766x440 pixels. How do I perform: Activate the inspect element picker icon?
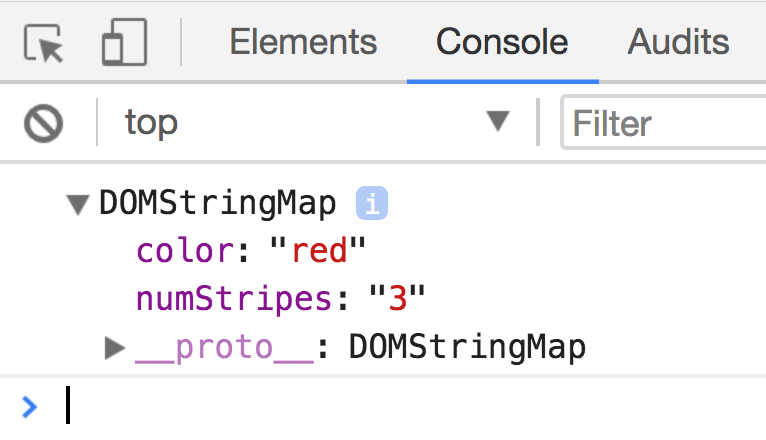point(43,43)
